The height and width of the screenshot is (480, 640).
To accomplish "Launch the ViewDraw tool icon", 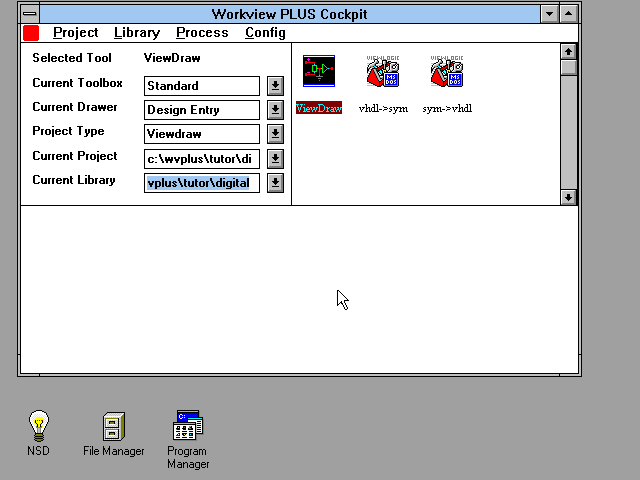I will pos(319,72).
